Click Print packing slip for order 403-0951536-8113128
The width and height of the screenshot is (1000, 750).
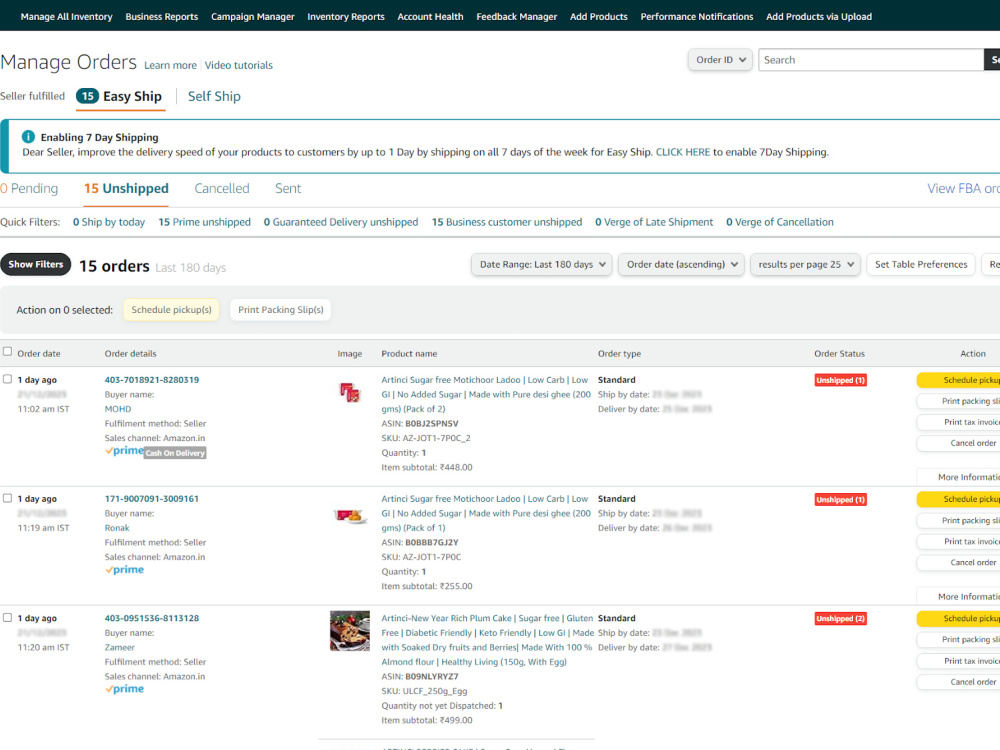(x=959, y=640)
